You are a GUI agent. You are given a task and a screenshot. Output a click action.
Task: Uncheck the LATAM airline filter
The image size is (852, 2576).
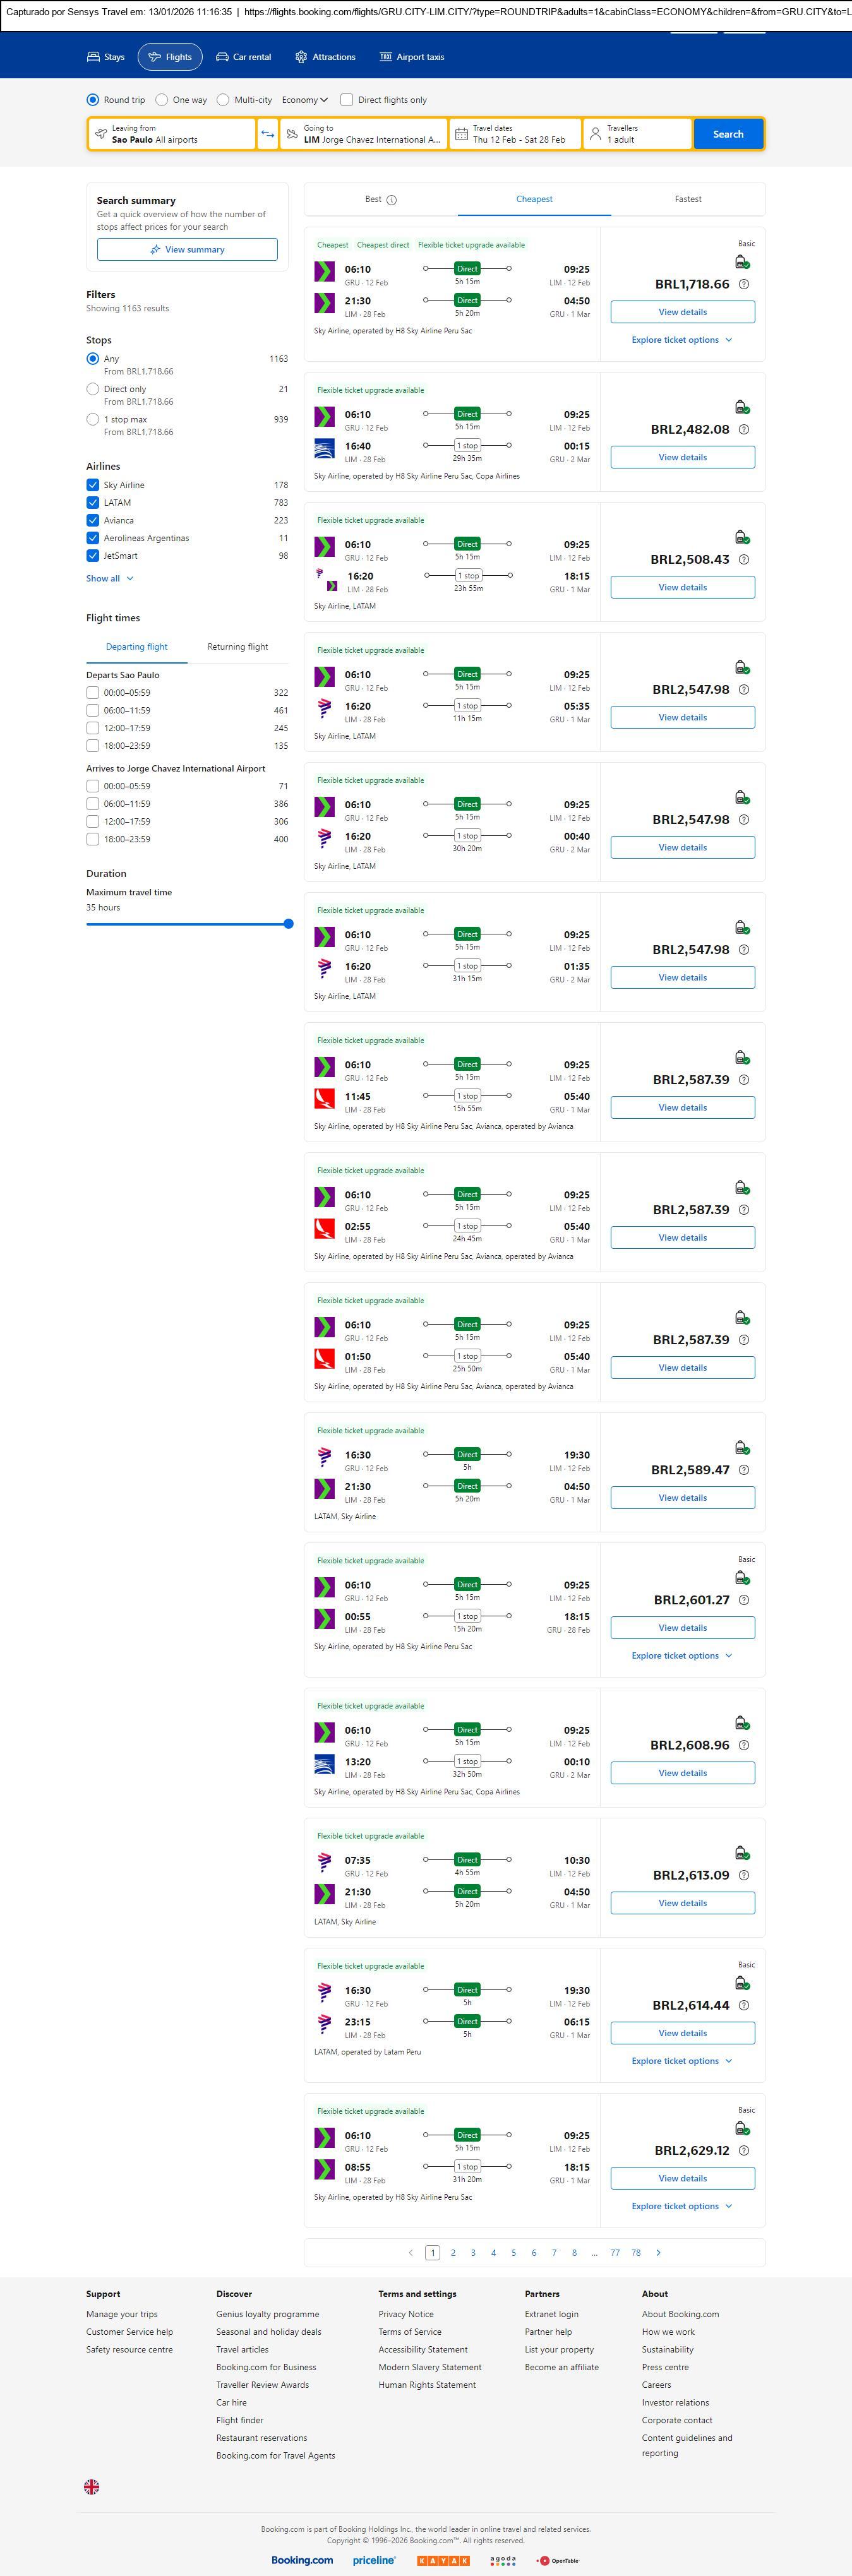[93, 503]
